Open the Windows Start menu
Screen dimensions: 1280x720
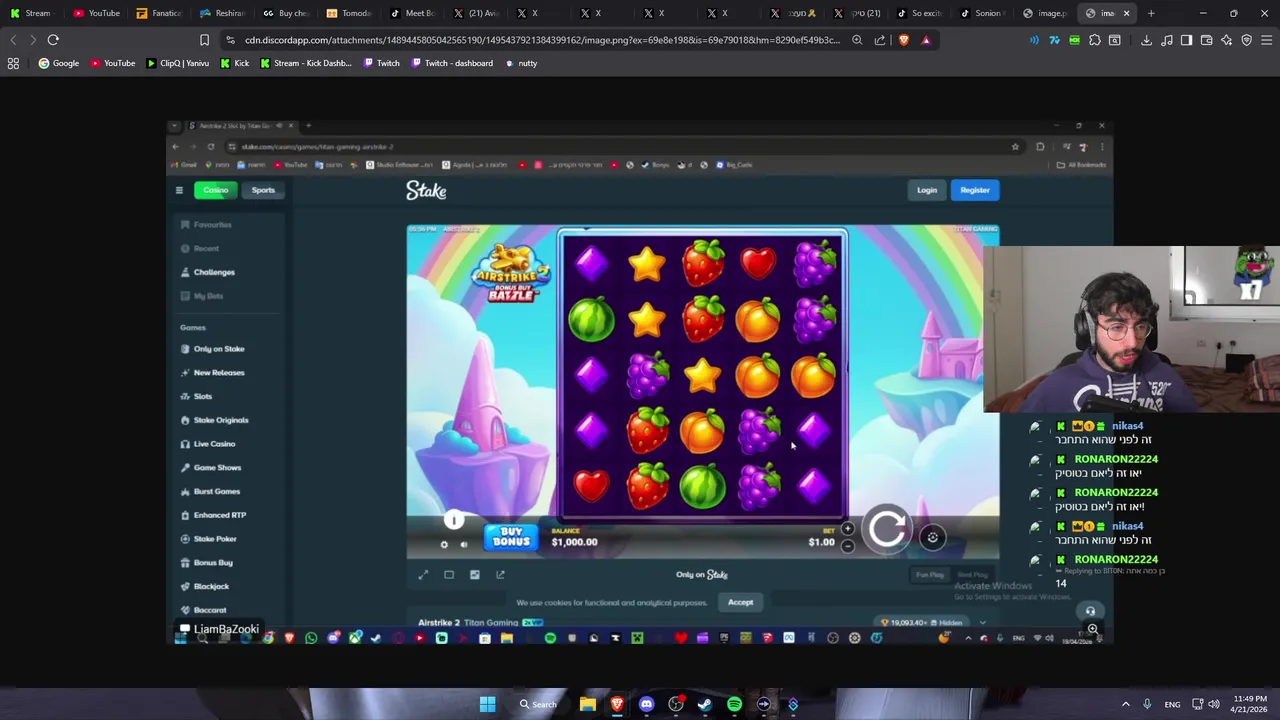[487, 704]
